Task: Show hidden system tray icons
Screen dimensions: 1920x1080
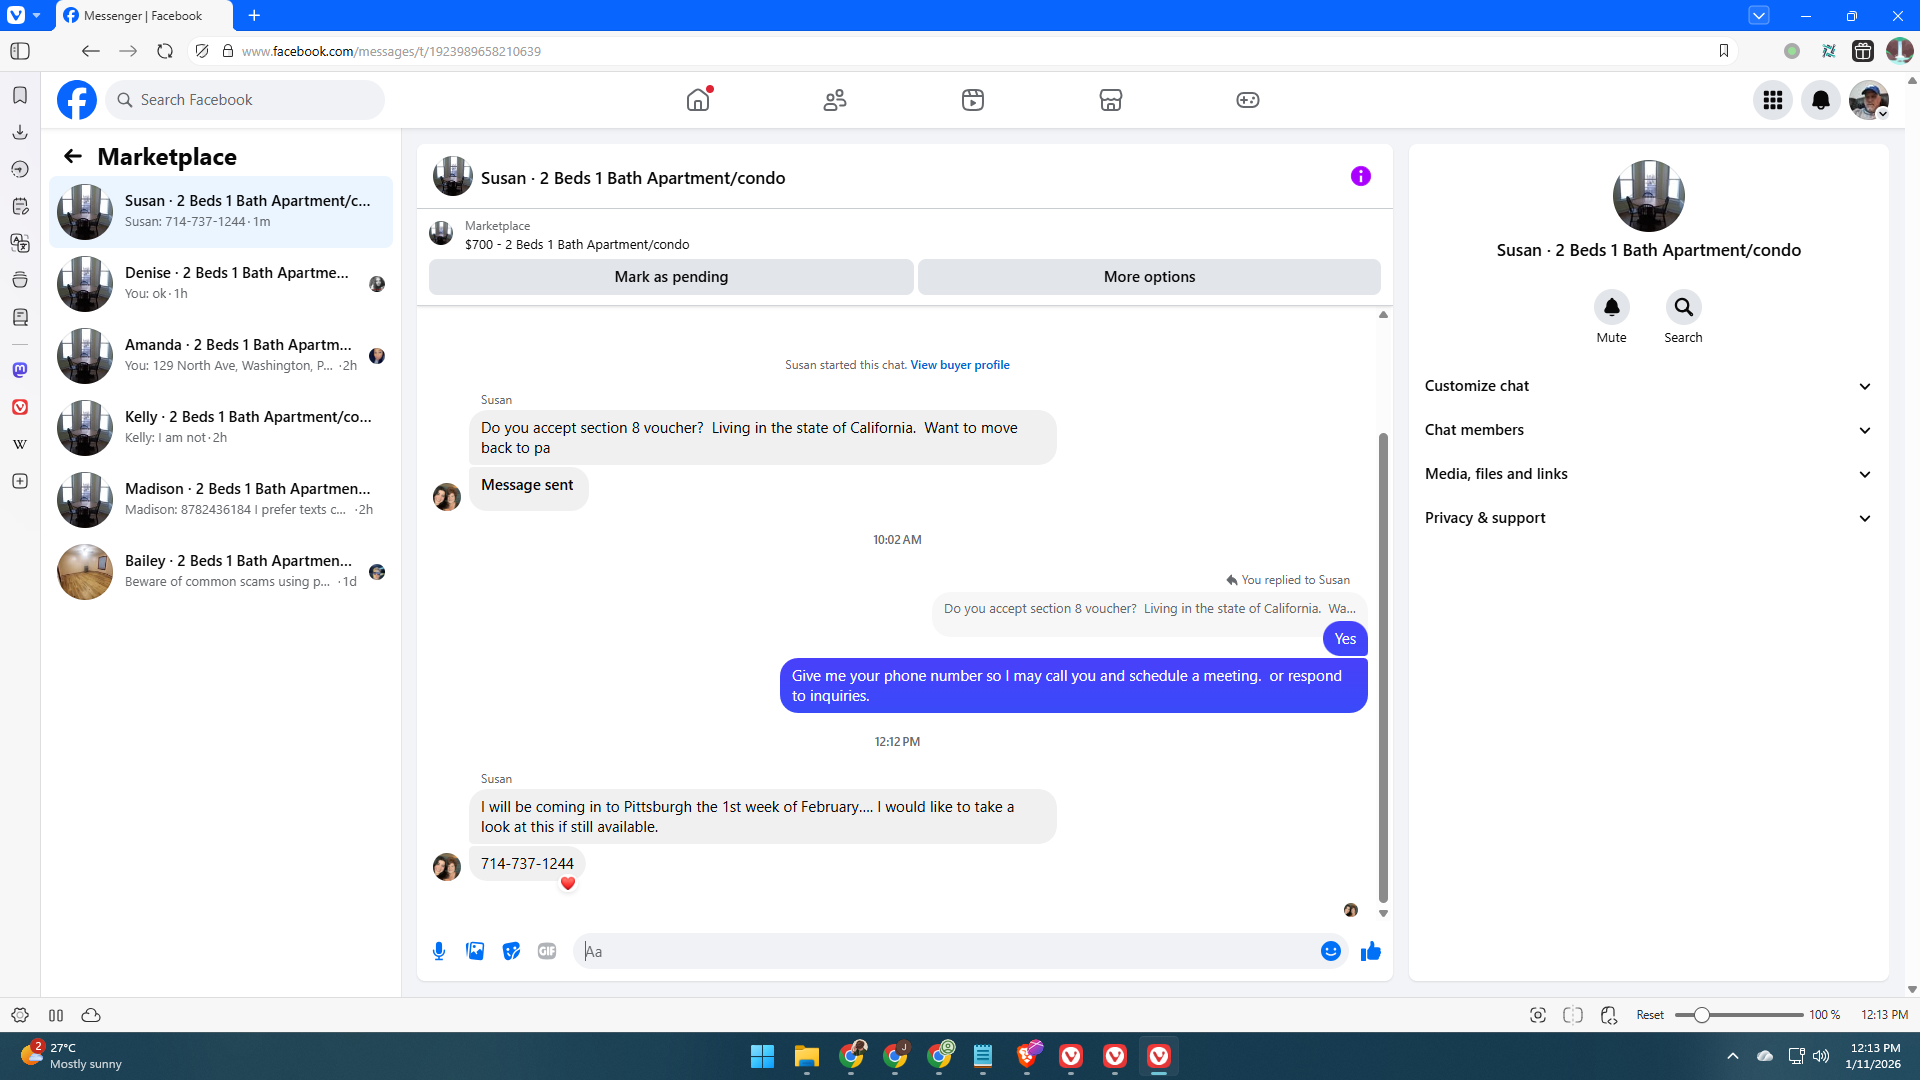Action: (x=1733, y=1056)
